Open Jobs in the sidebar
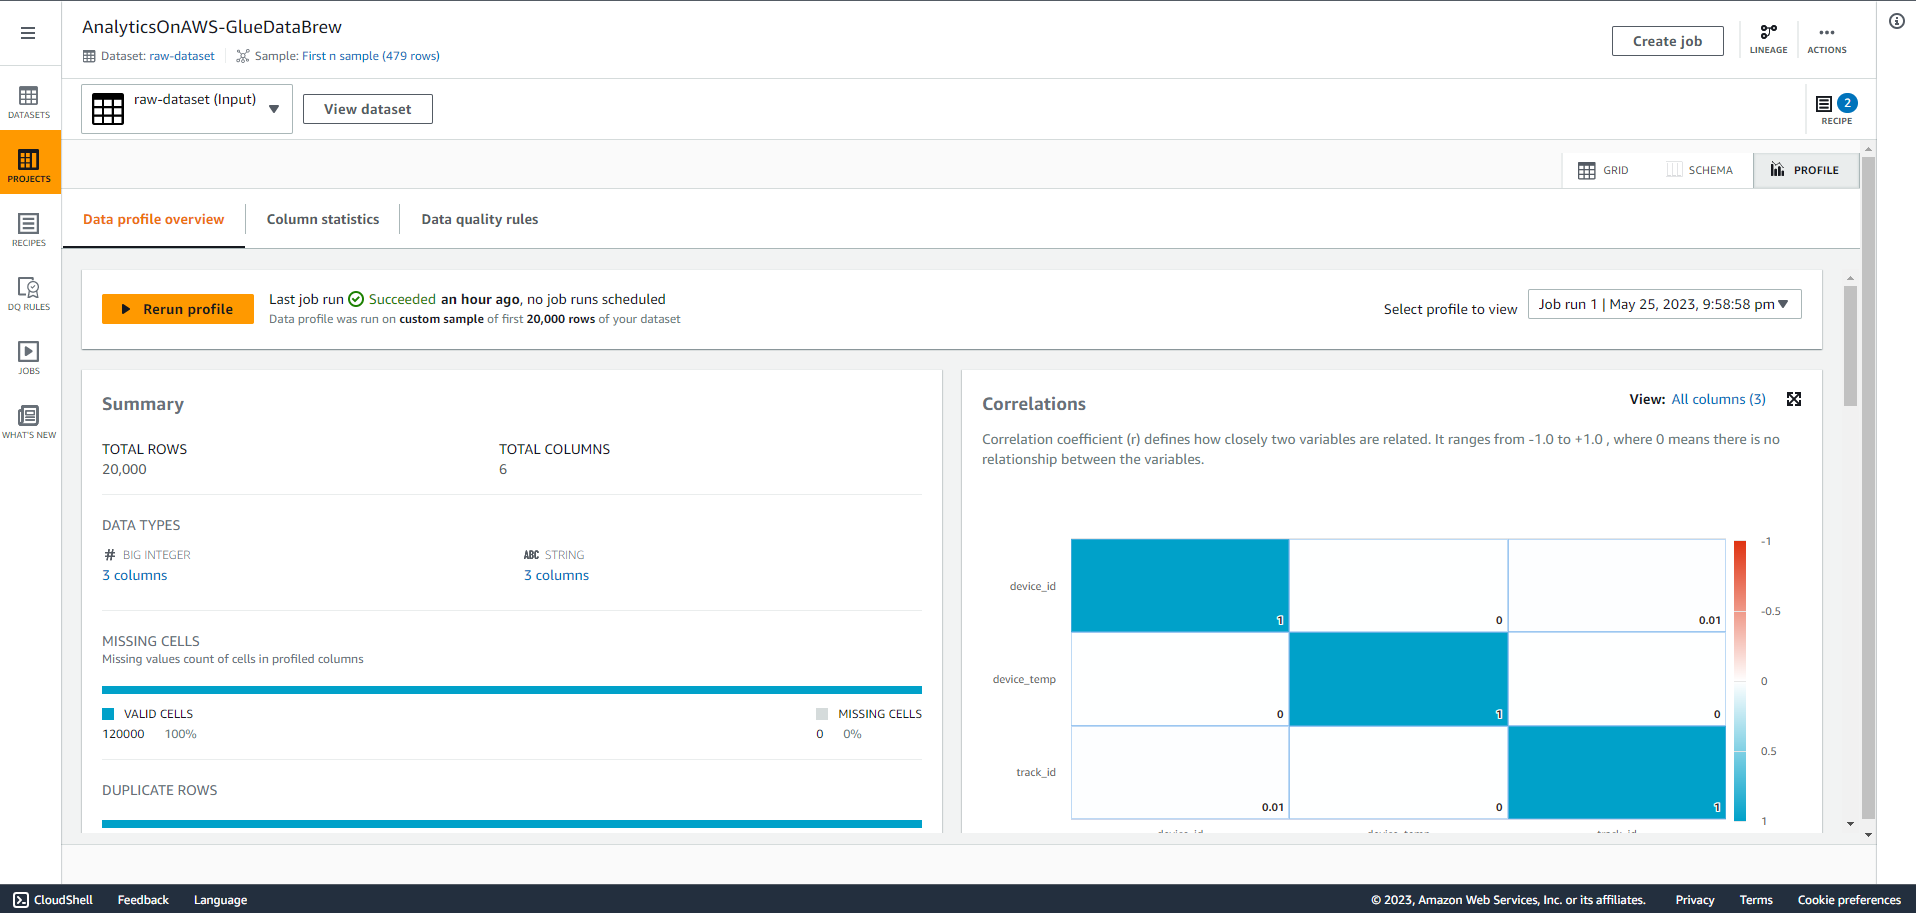Viewport: 1916px width, 913px height. click(29, 358)
